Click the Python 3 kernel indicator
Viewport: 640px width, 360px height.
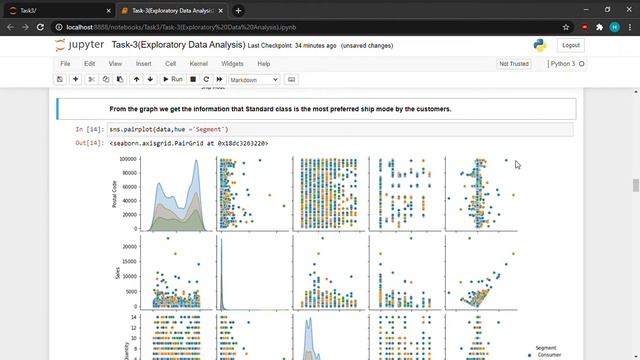tap(567, 64)
